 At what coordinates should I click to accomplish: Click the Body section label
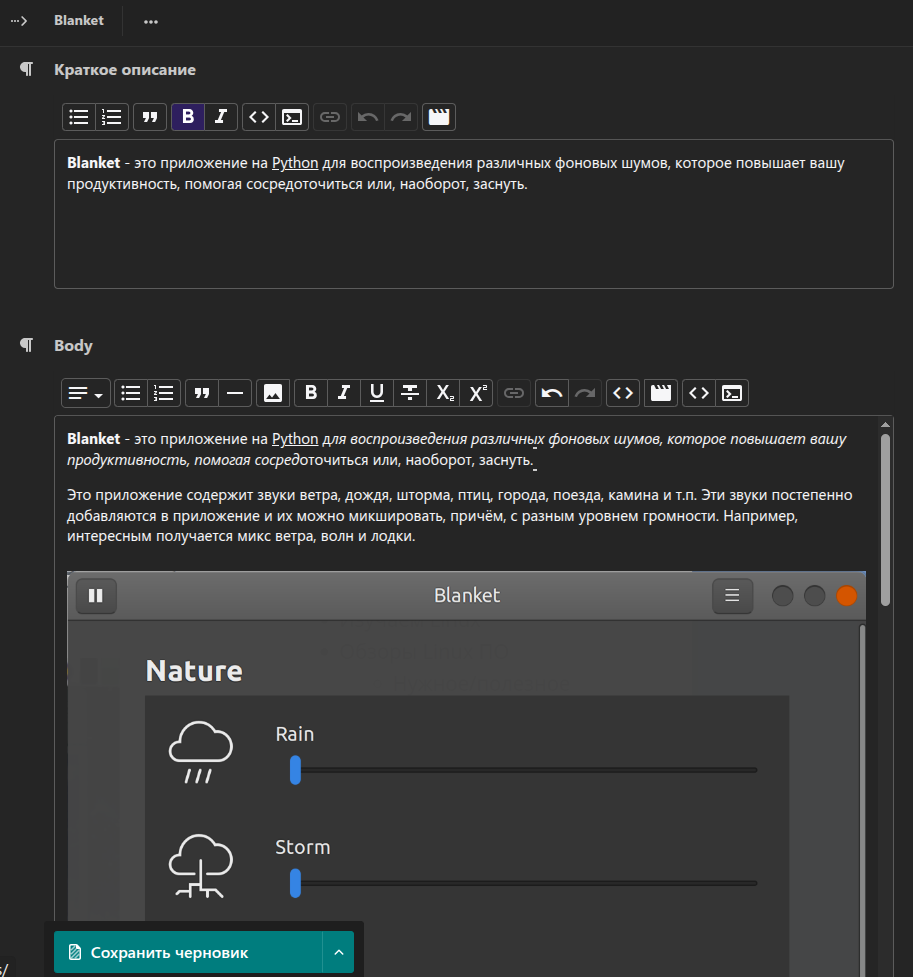(x=73, y=346)
